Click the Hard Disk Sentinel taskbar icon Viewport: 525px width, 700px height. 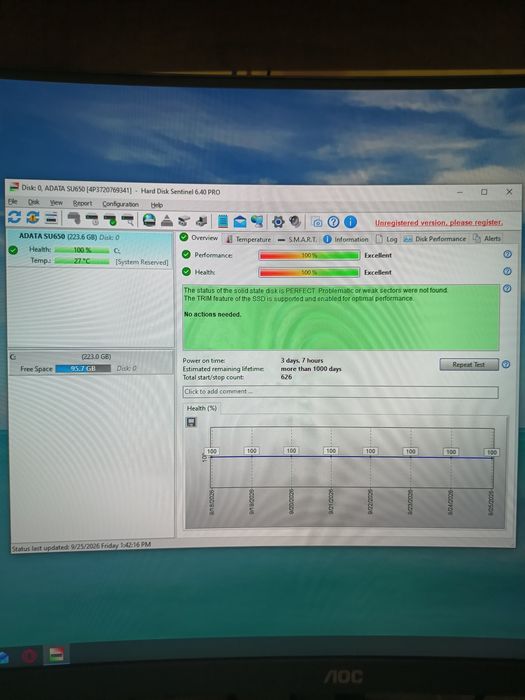(56, 655)
